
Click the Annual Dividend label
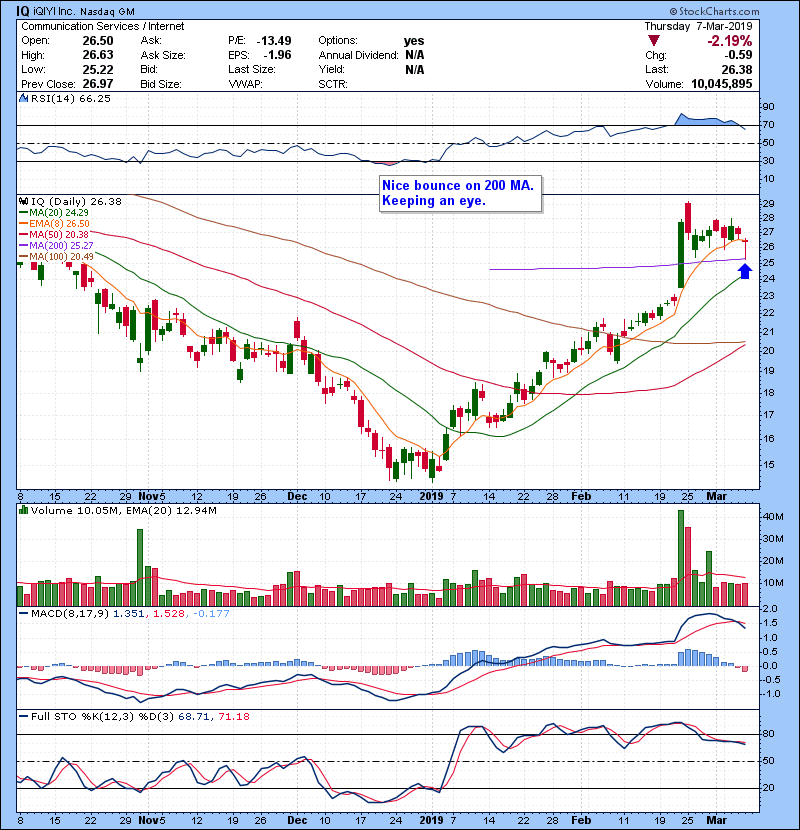(358, 55)
